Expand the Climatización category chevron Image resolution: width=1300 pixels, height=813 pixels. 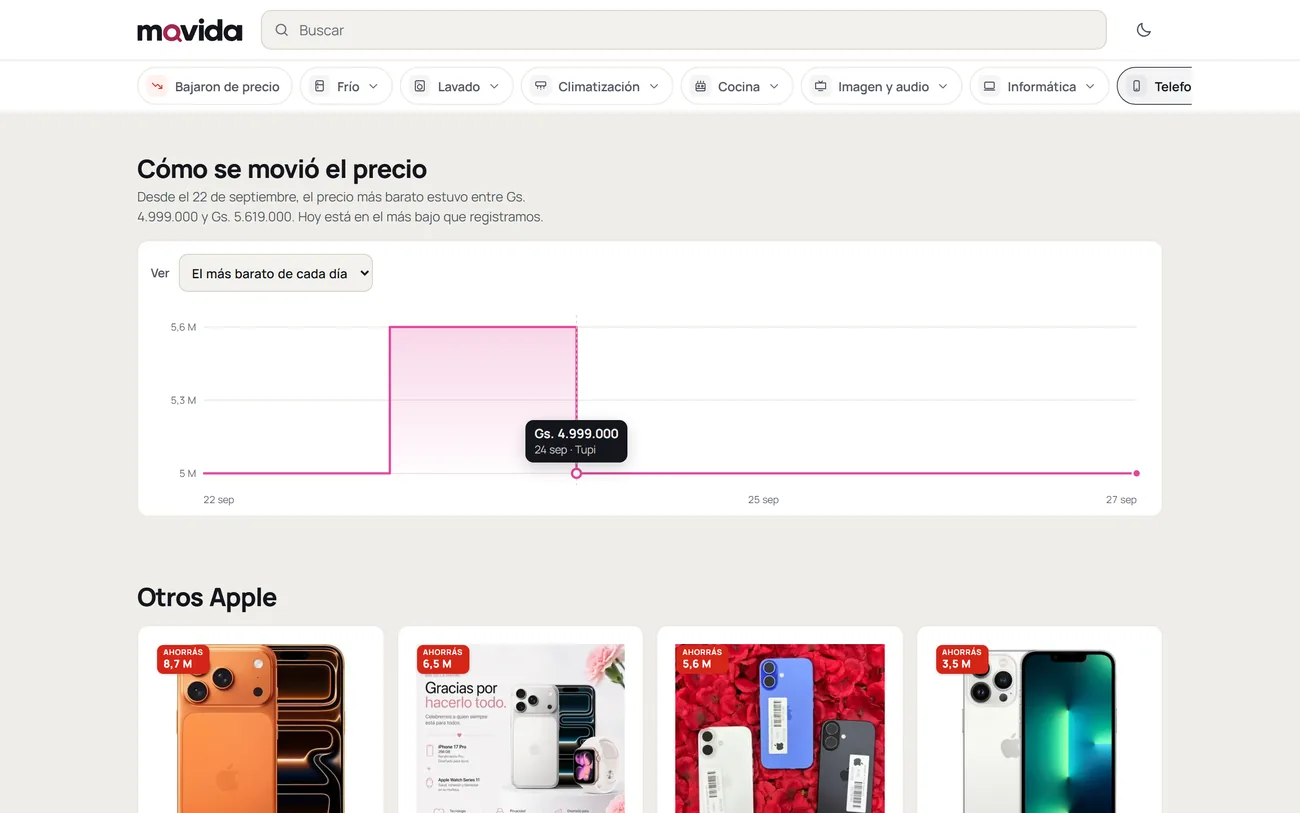654,86
